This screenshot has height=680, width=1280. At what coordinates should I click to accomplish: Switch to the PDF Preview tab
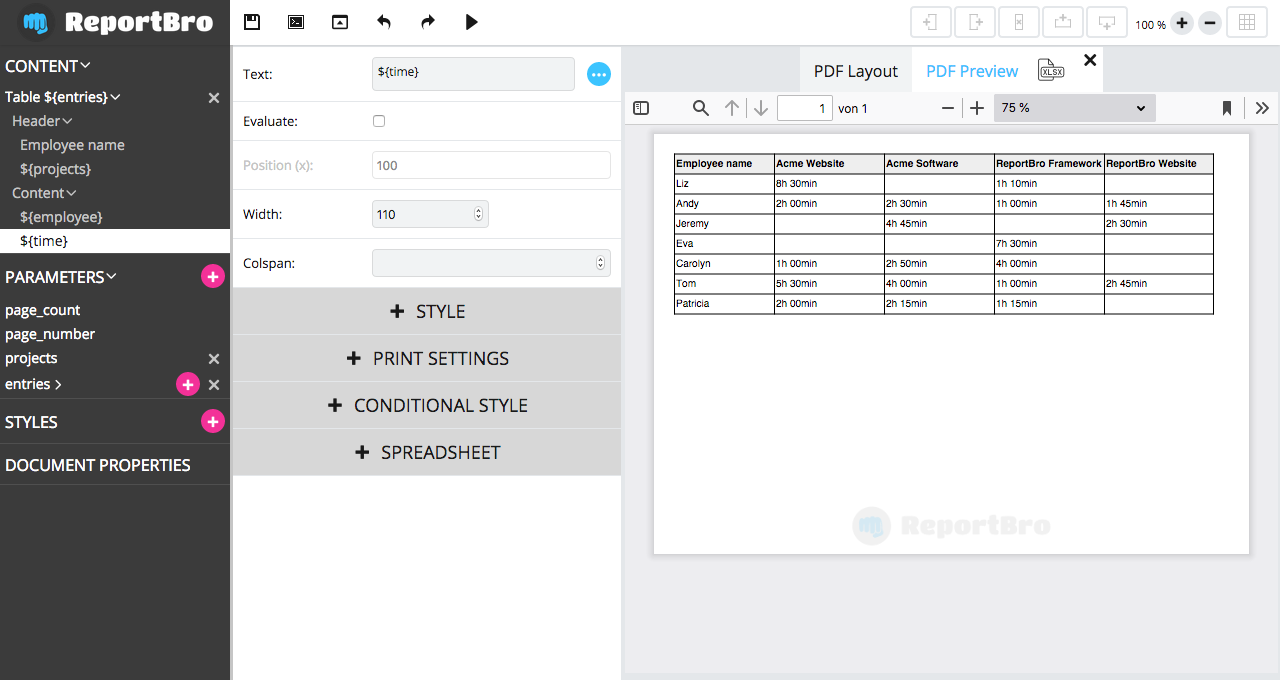(972, 71)
